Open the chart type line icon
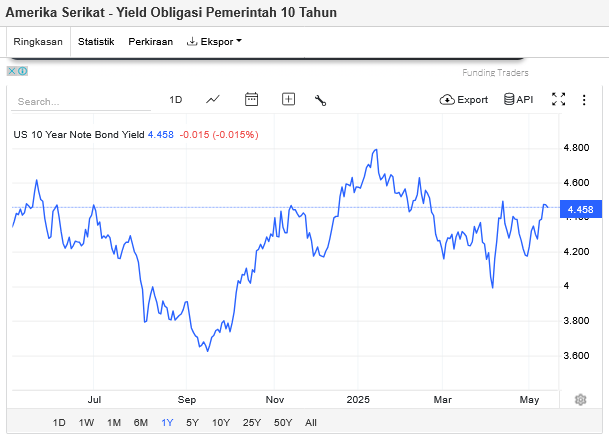 pos(213,99)
